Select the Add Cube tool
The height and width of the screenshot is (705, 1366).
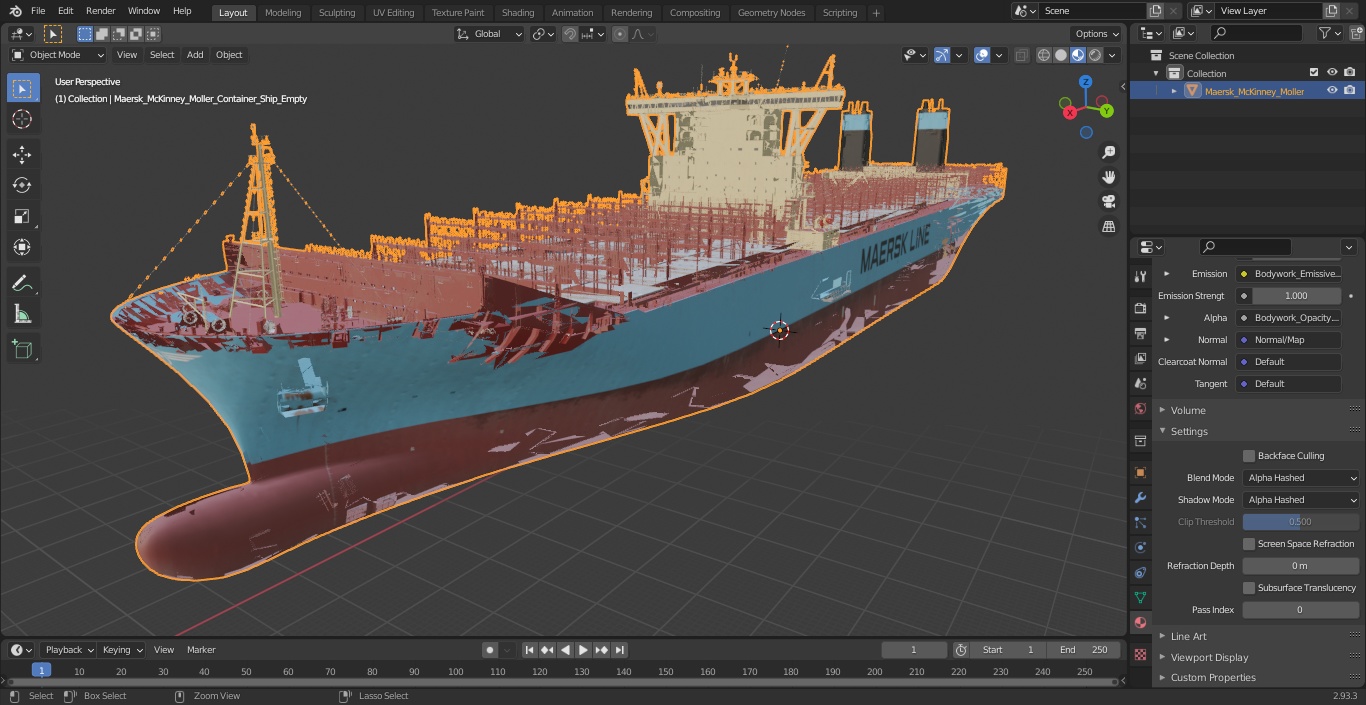point(22,349)
